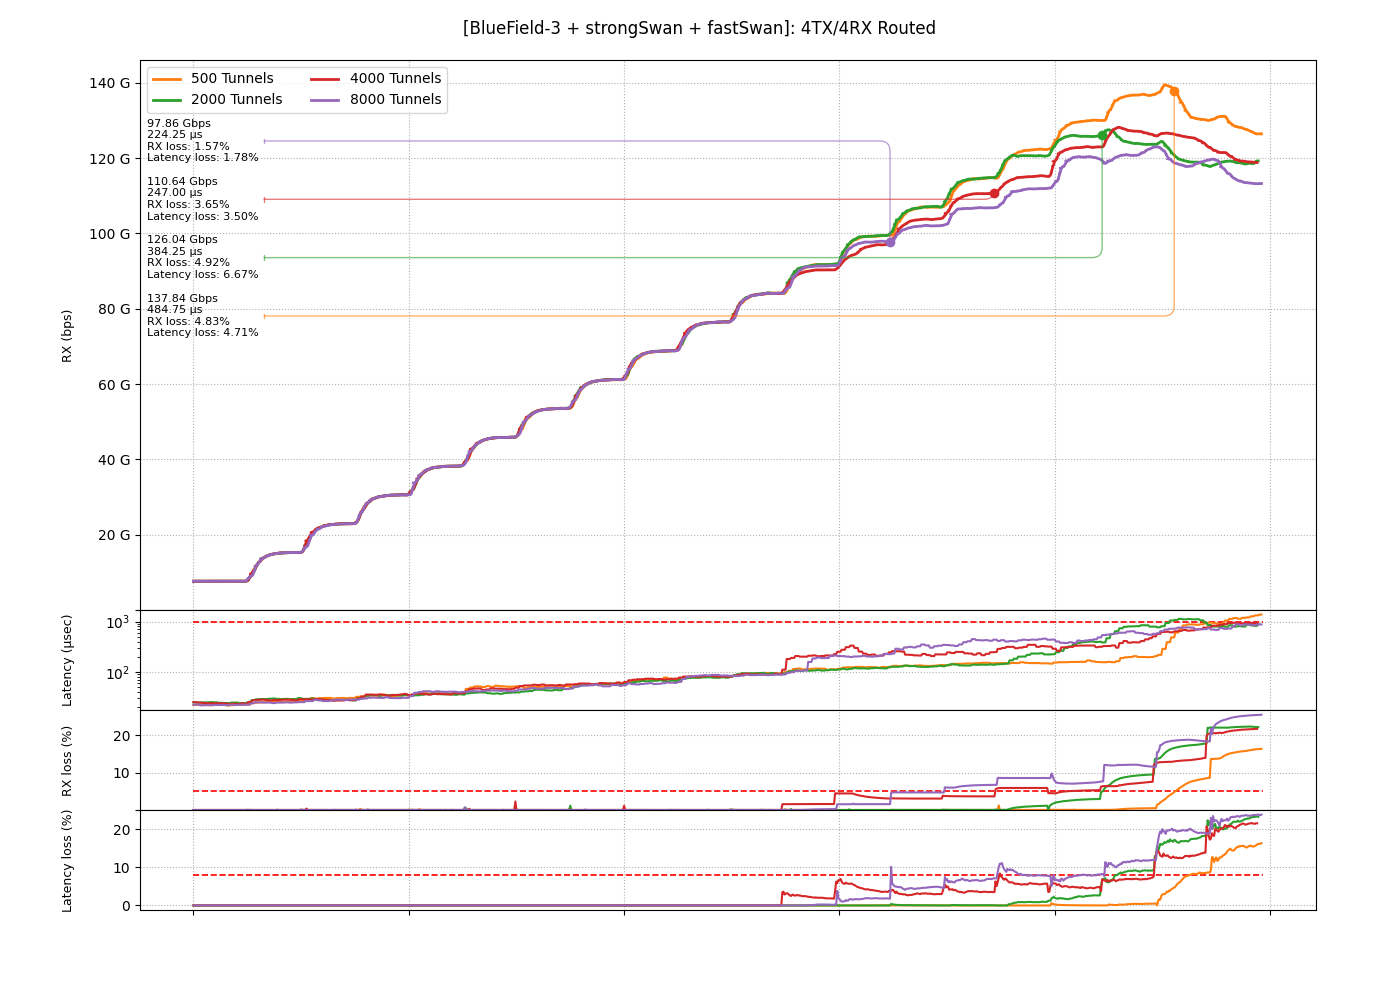
Task: Click the Latency loss (%) axis label
Action: [x=67, y=861]
